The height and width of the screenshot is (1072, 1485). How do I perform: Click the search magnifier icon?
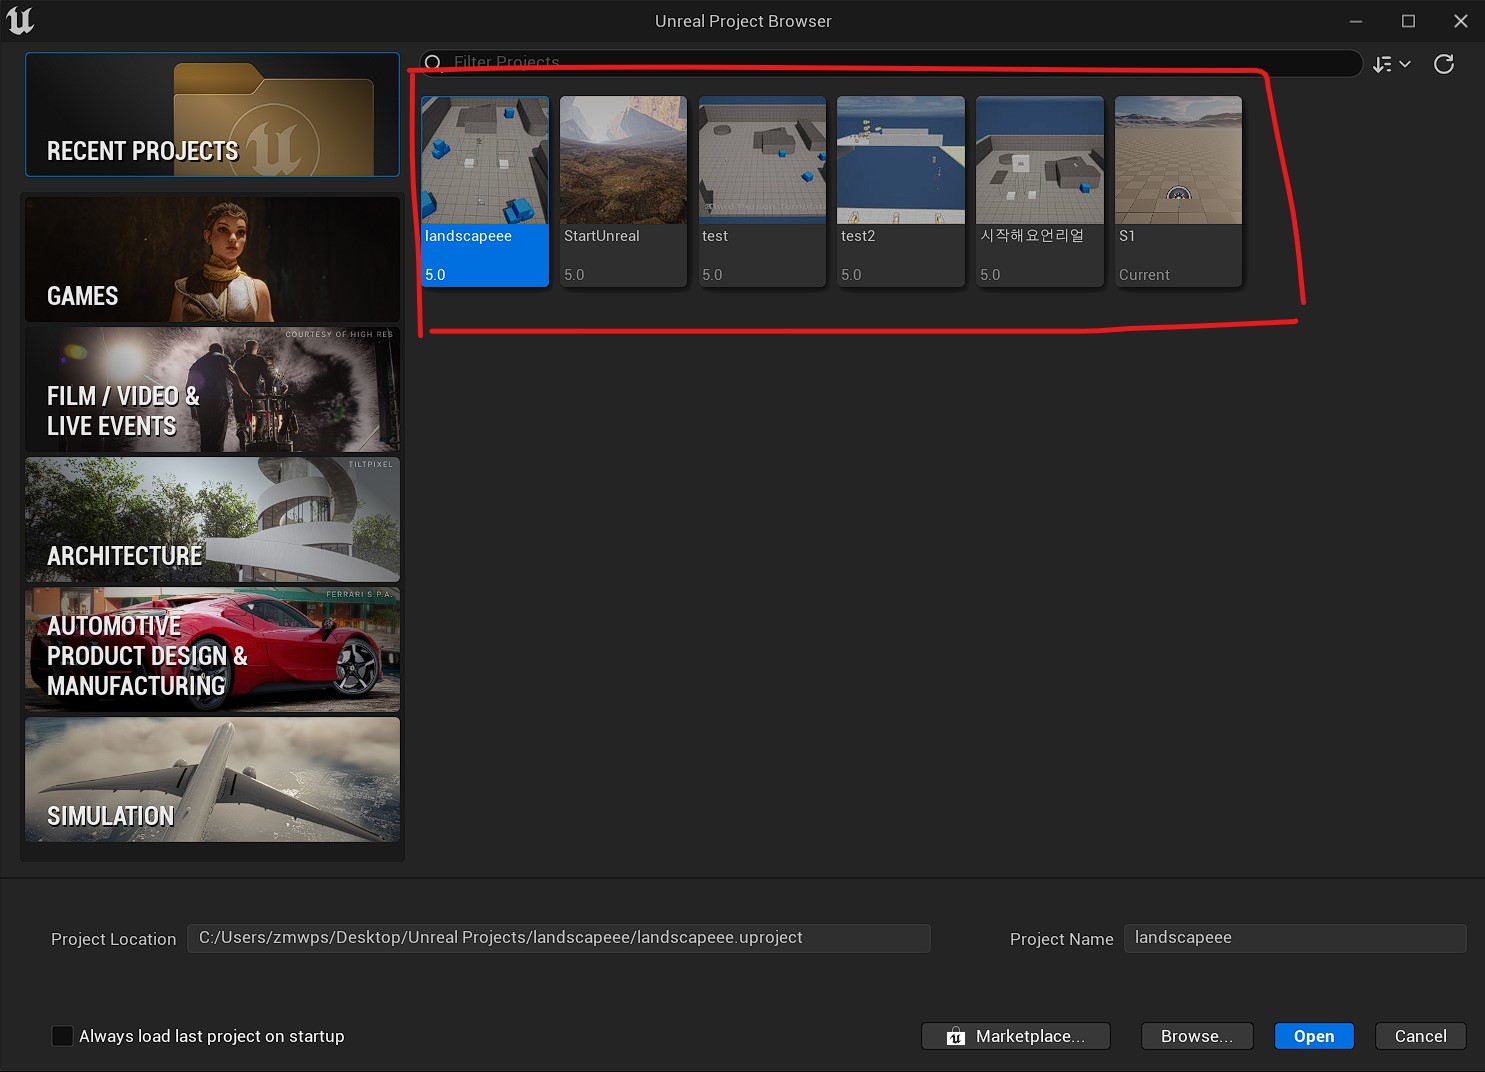point(433,63)
